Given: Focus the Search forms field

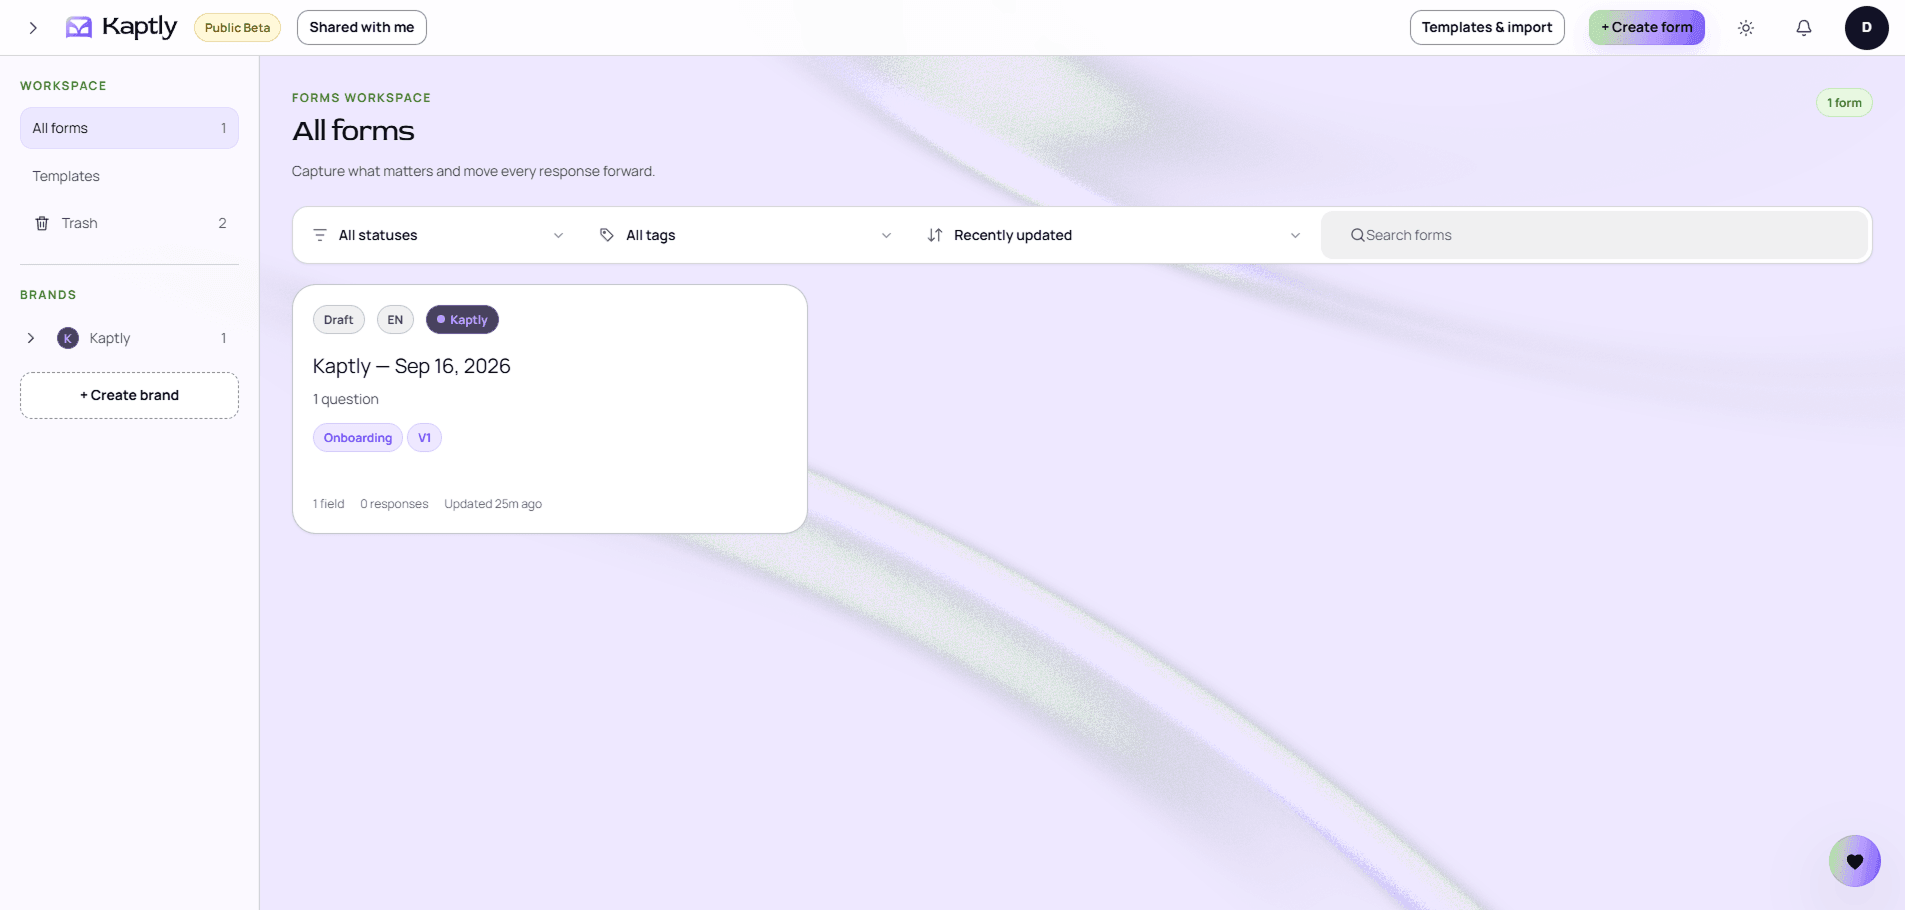Looking at the screenshot, I should click(x=1594, y=235).
